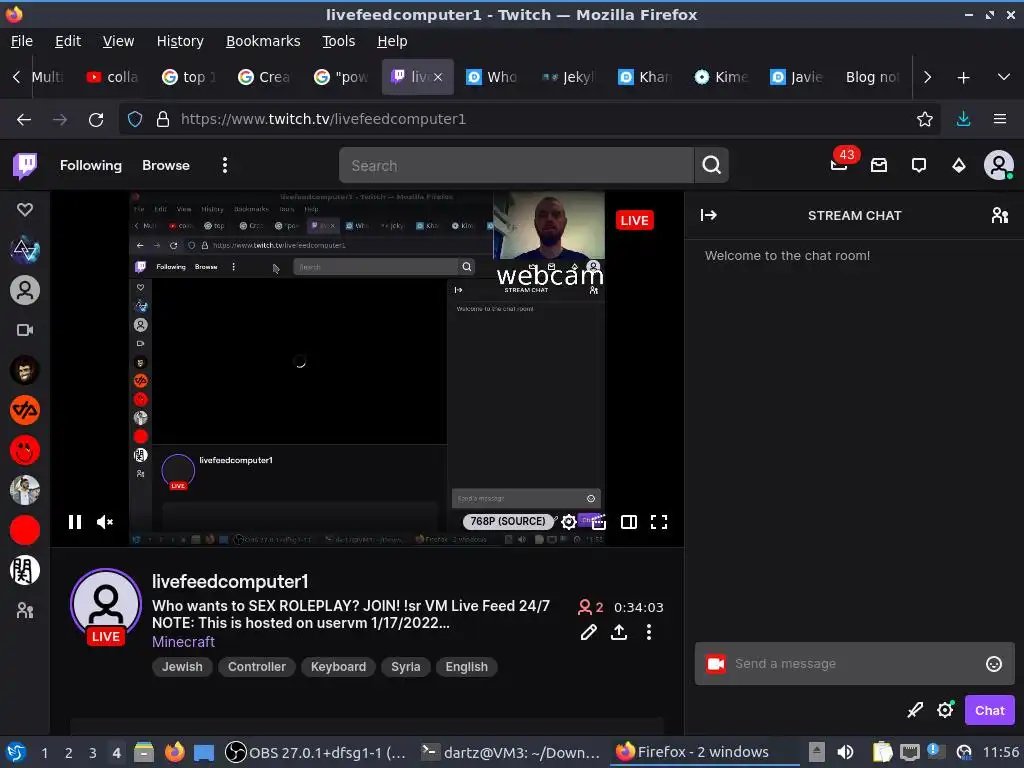
Task: Expand the list all tabs chevron
Action: (1004, 77)
